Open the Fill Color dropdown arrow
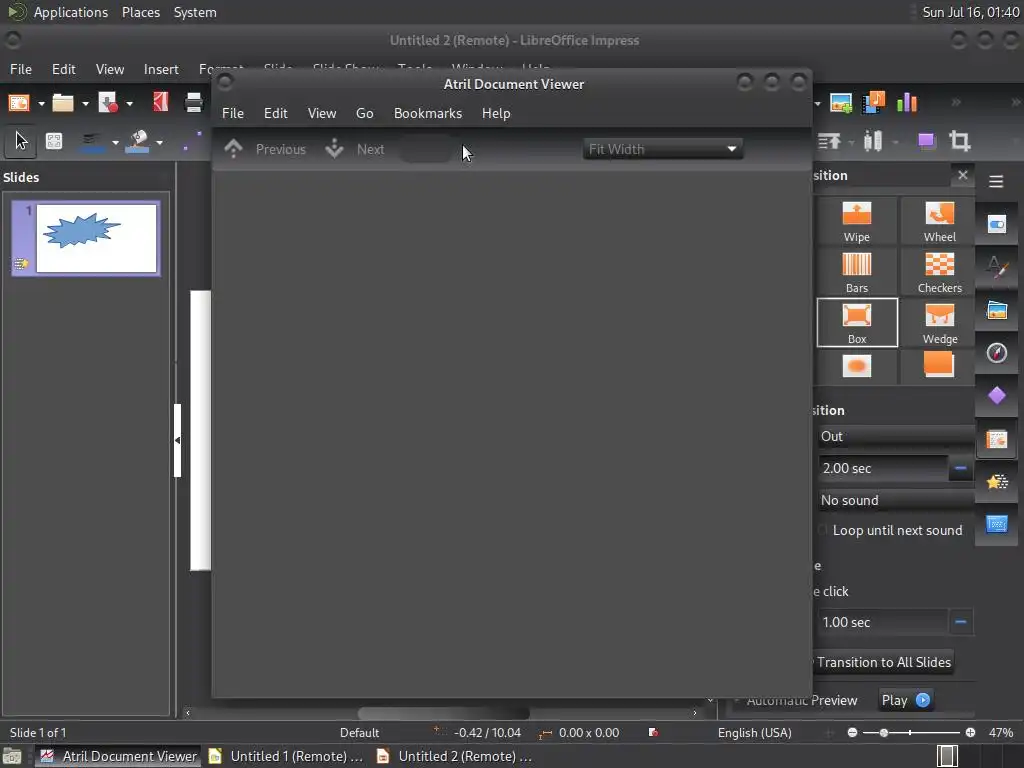This screenshot has height=768, width=1024. 159,142
